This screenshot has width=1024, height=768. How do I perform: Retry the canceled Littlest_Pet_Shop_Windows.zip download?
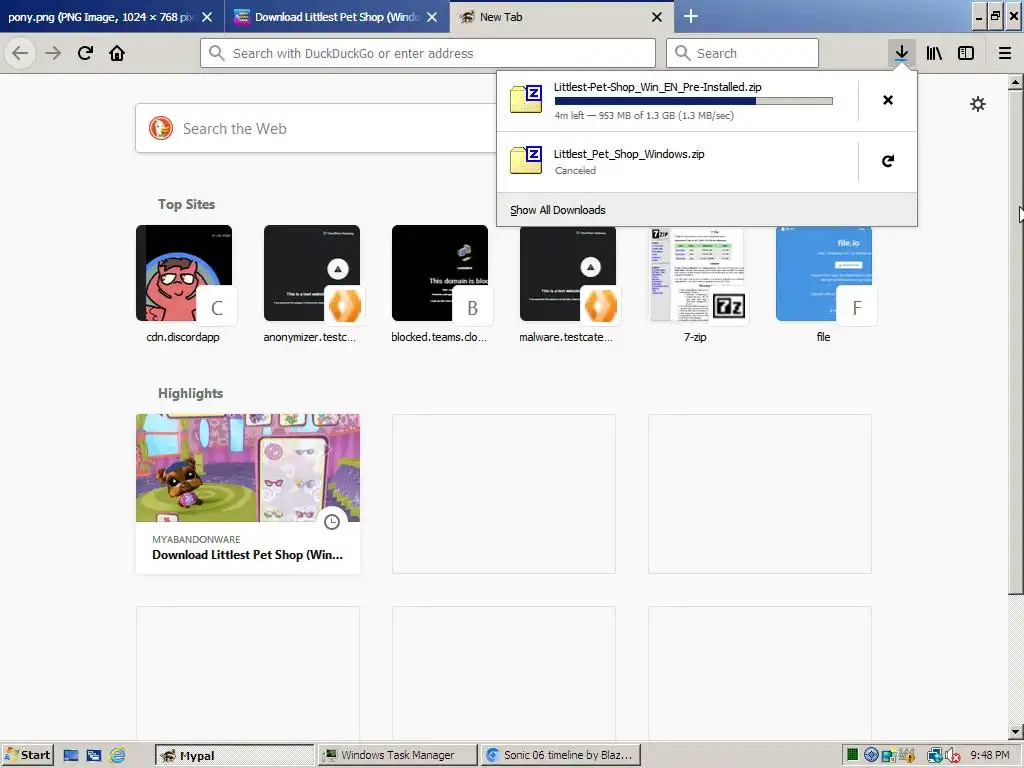888,161
